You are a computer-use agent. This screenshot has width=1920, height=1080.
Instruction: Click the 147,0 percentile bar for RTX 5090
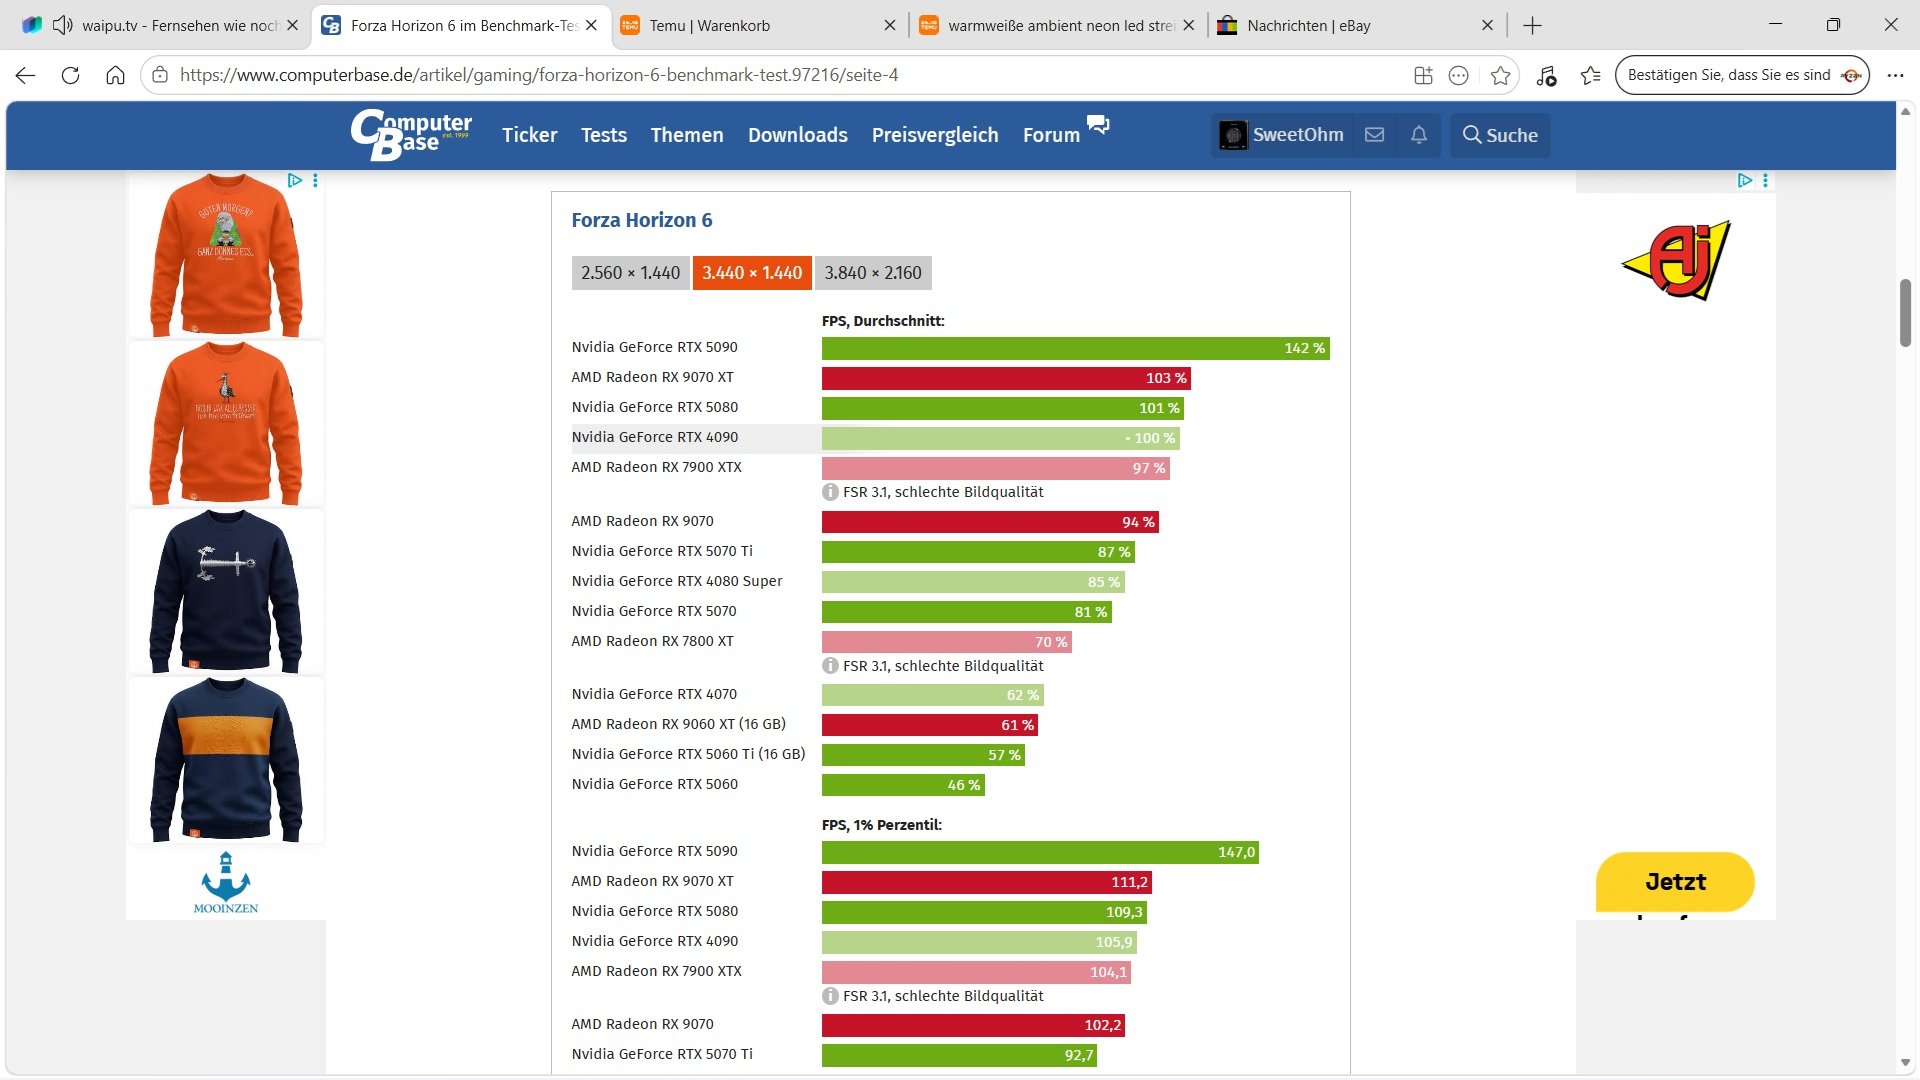tap(1040, 852)
